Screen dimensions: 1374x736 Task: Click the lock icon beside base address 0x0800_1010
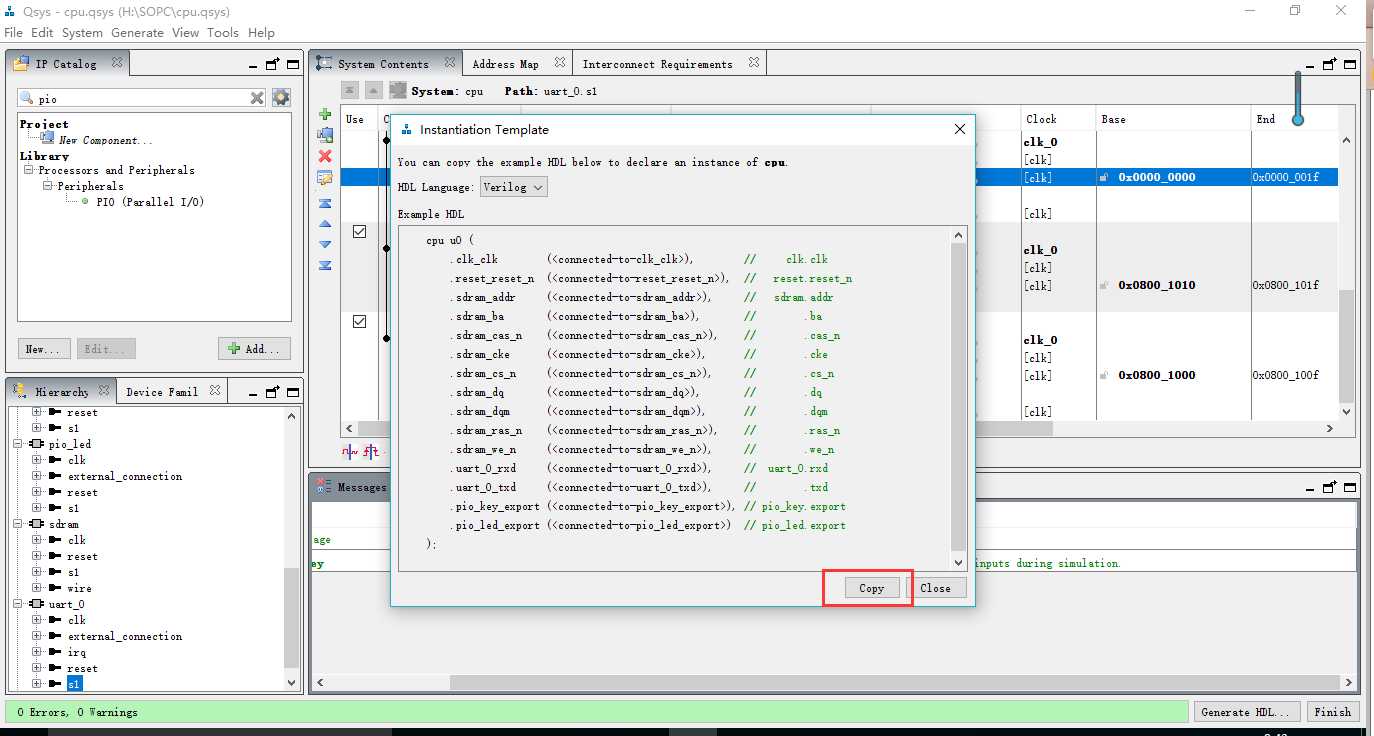coord(1104,285)
